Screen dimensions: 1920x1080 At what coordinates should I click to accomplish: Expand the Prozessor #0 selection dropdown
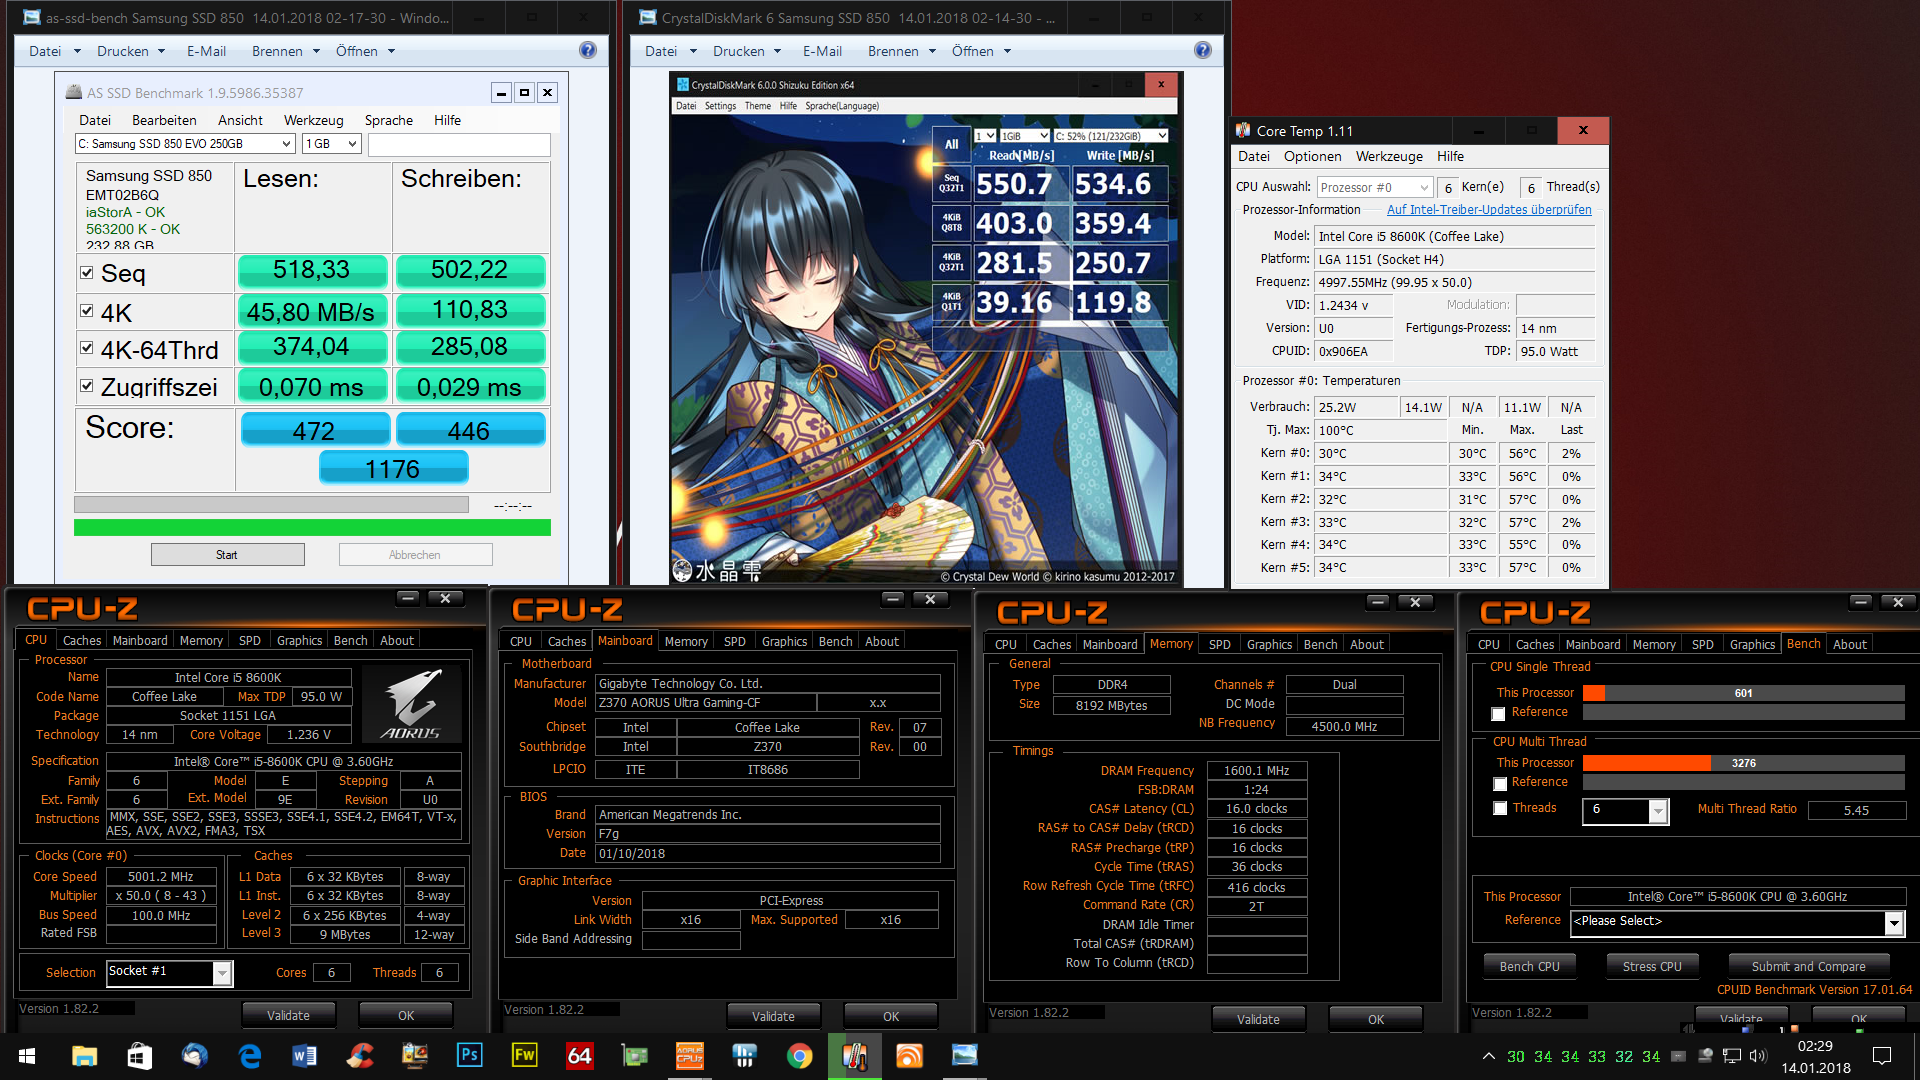click(x=1424, y=187)
